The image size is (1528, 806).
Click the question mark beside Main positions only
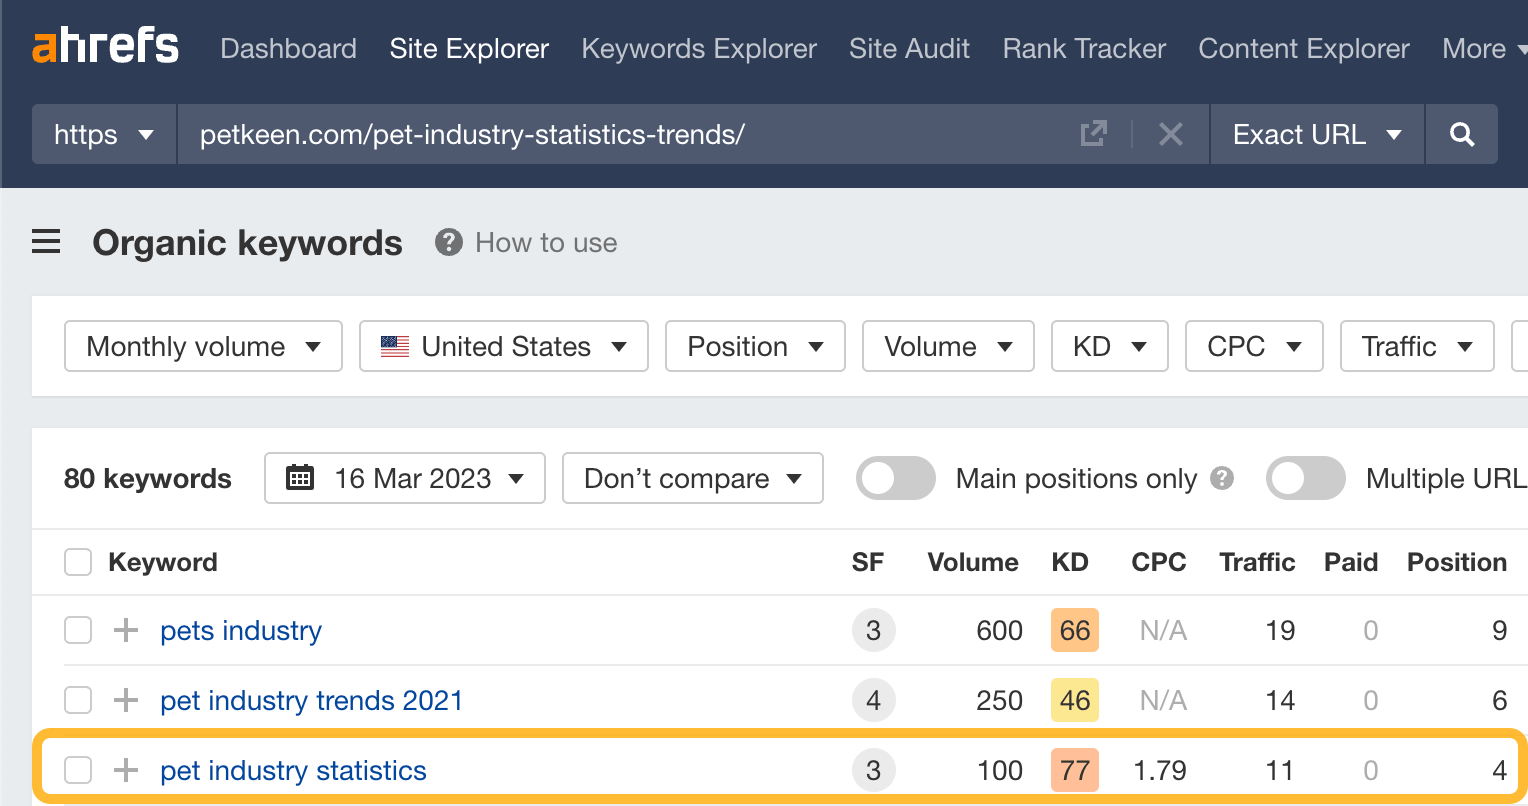[1221, 479]
